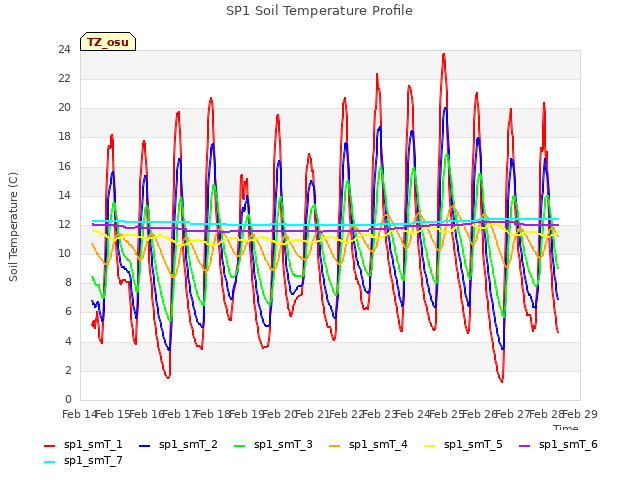Click the blue sp1_smT_2 legend swatch
This screenshot has width=640, height=480.
click(x=144, y=446)
